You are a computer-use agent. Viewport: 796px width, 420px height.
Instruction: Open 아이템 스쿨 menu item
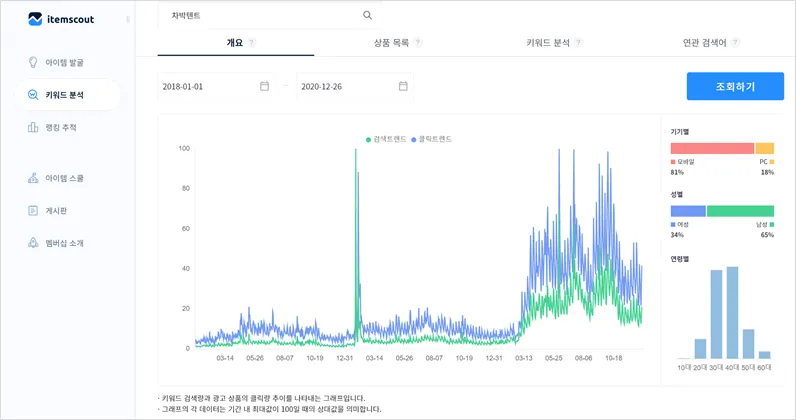(x=64, y=178)
